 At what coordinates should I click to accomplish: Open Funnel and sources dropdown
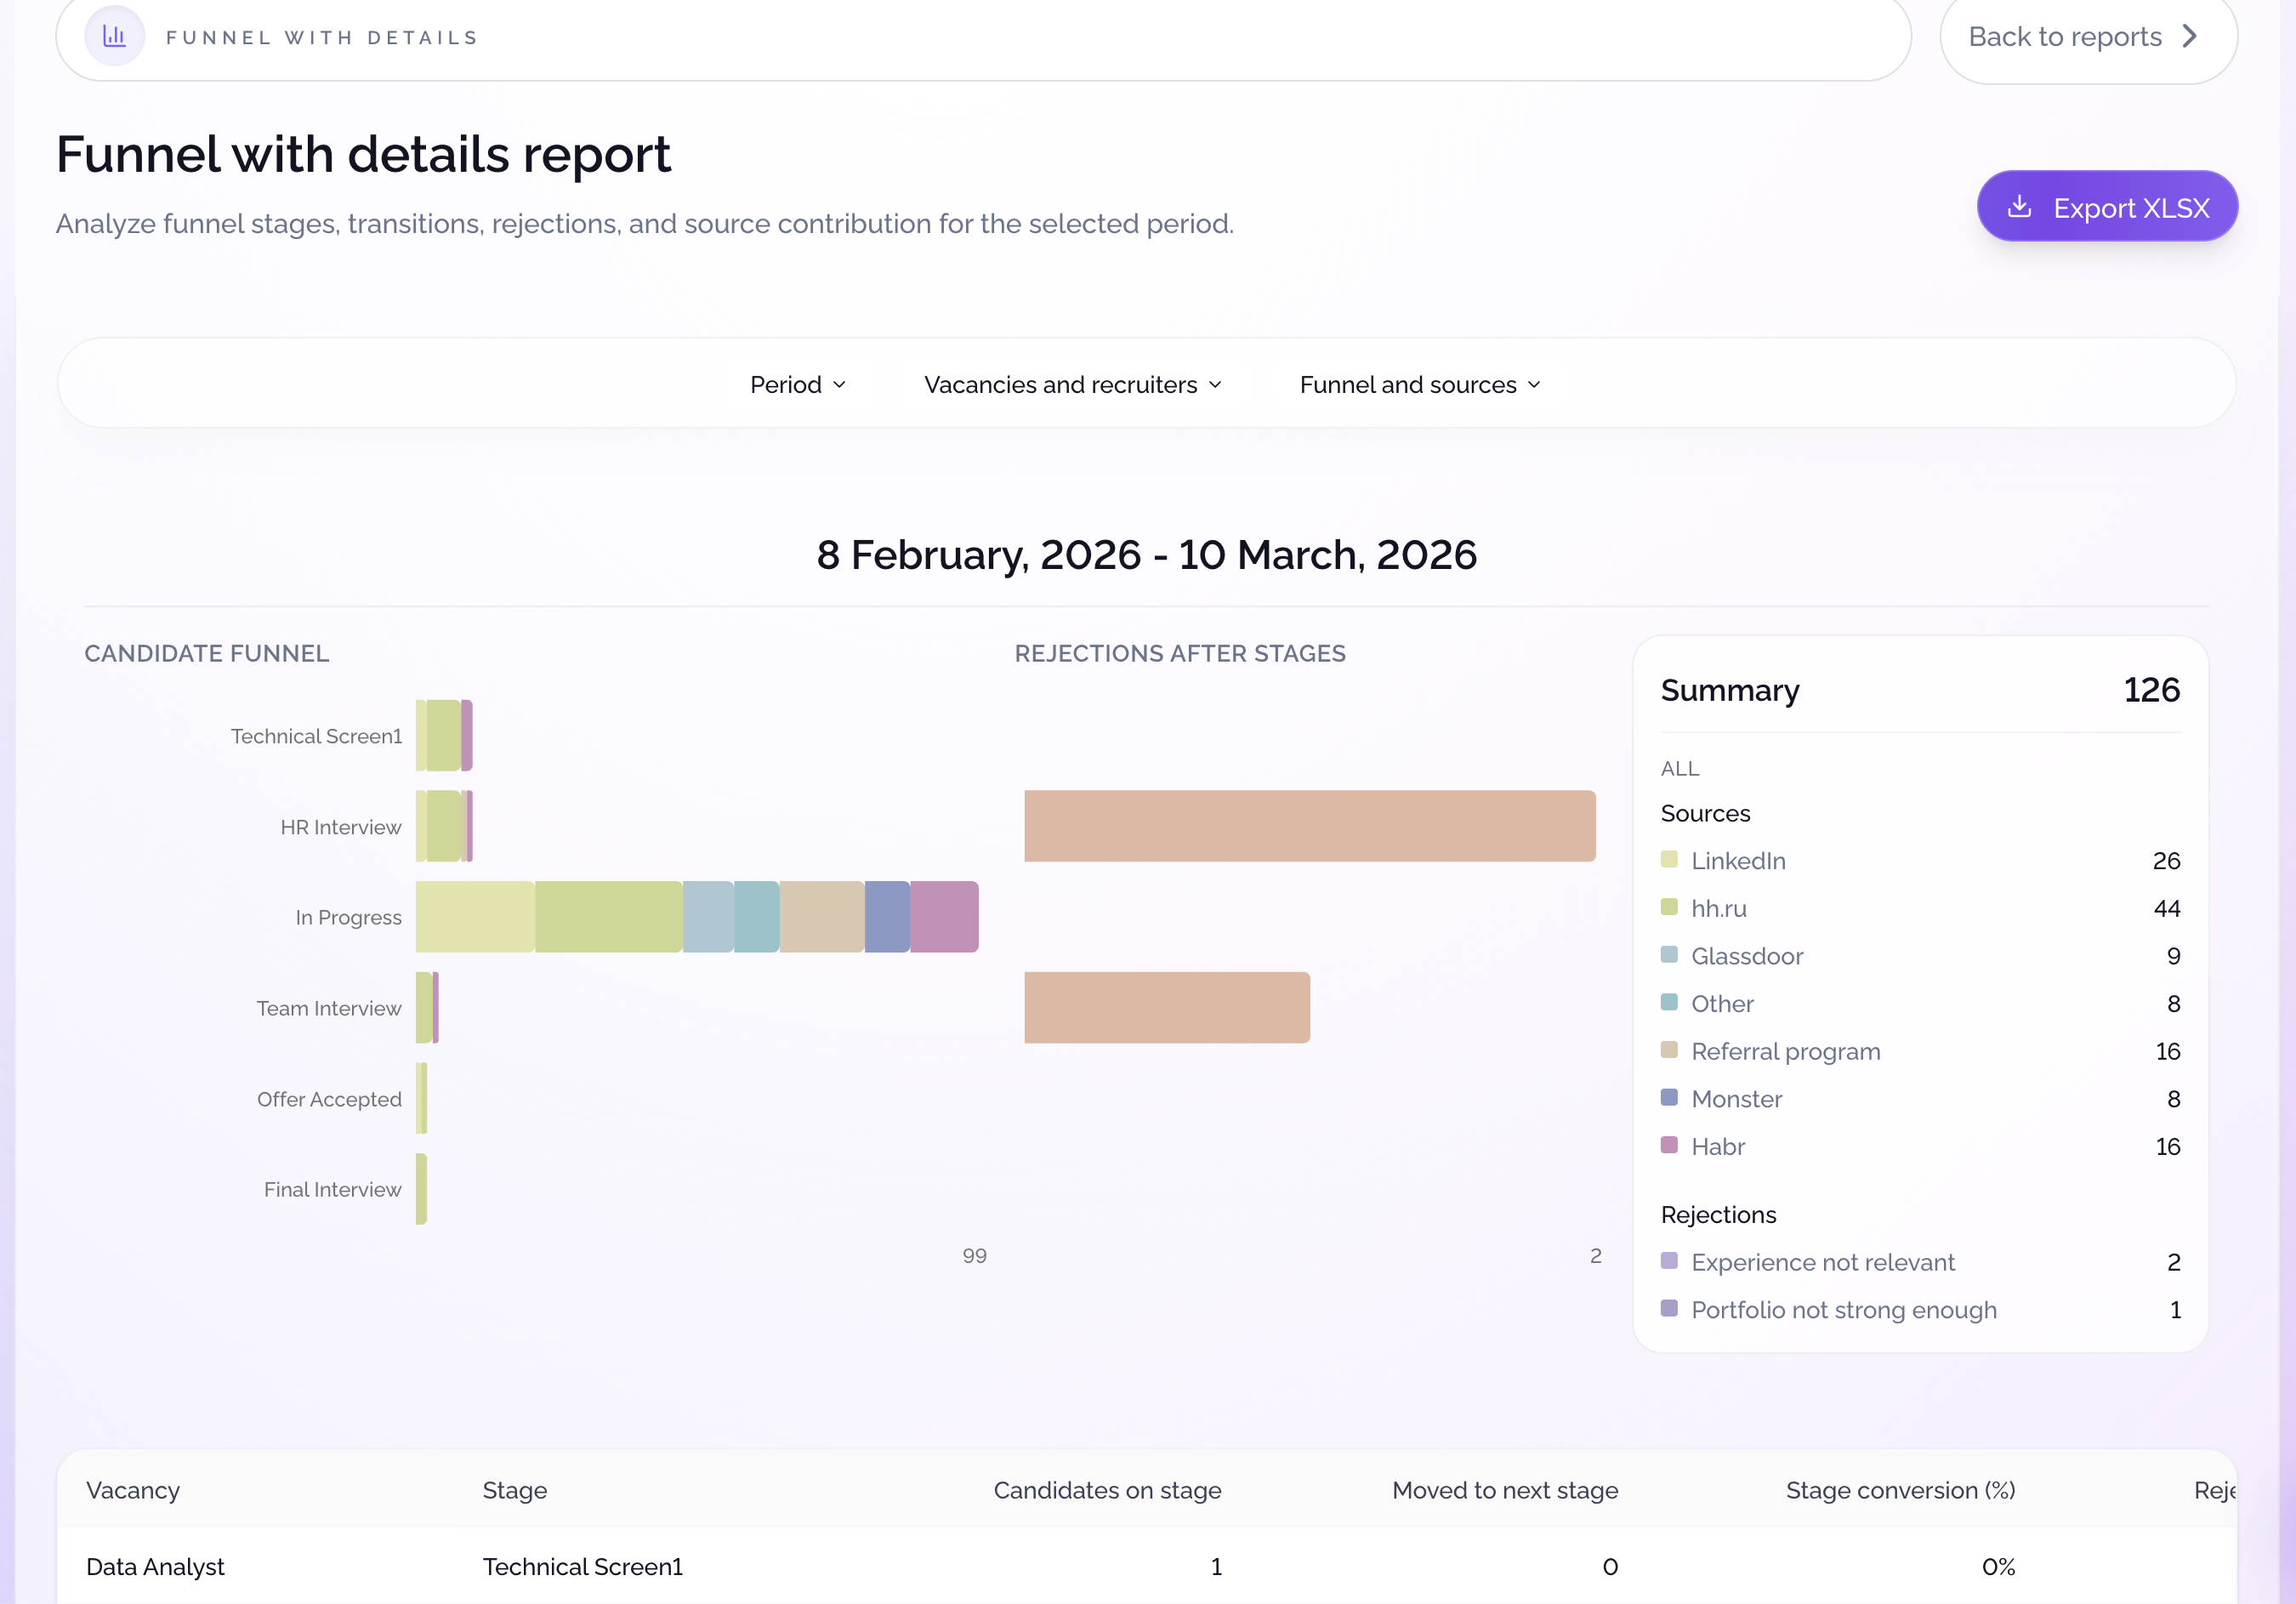tap(1419, 385)
